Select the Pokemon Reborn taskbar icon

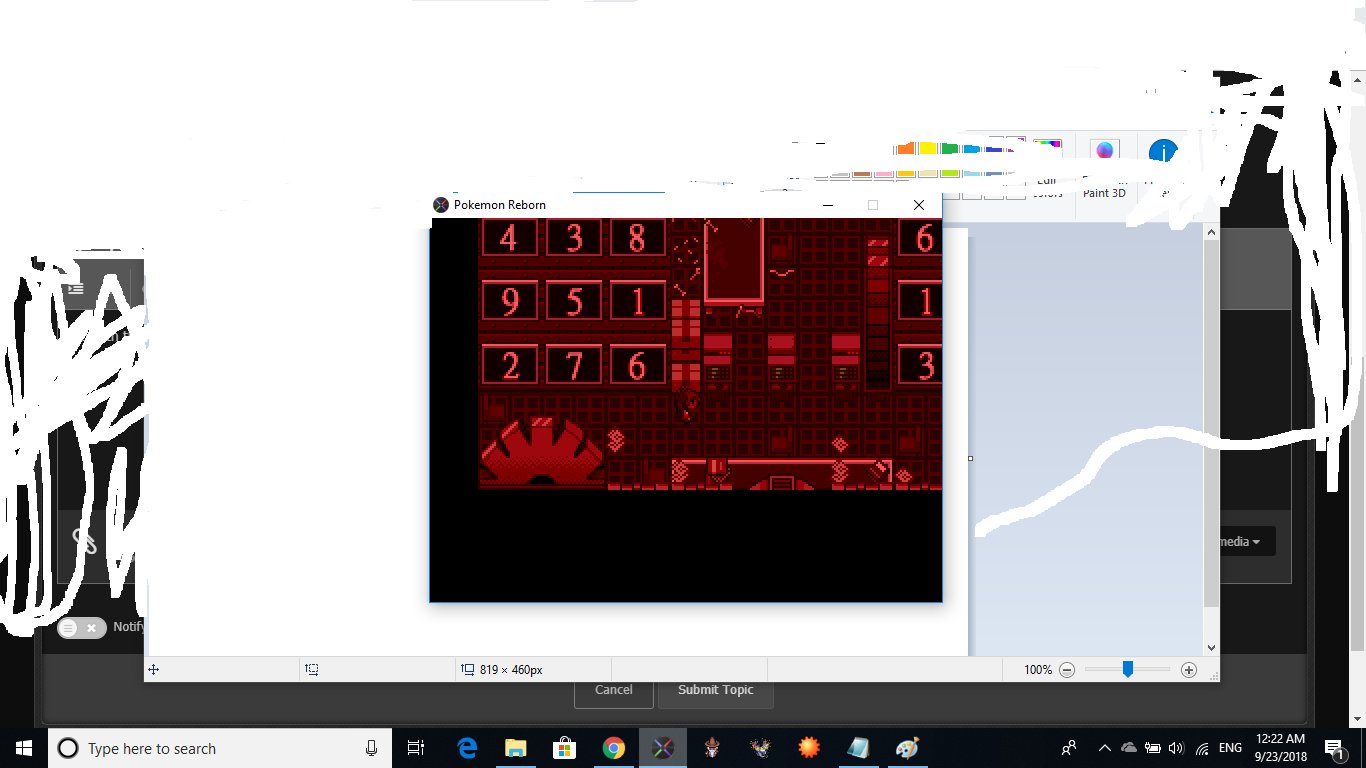point(663,748)
